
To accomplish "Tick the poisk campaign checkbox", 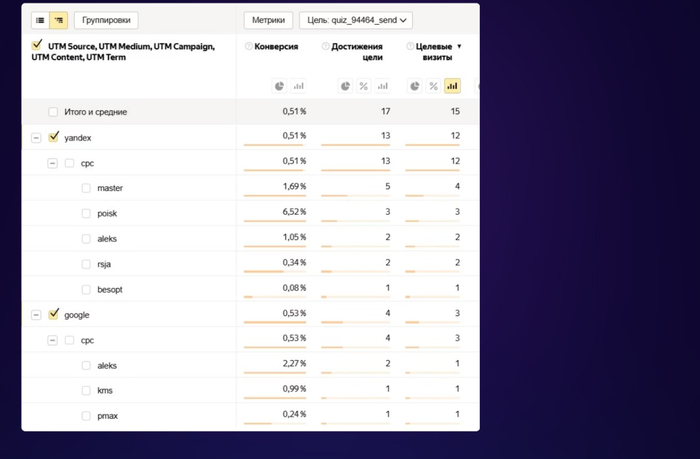I will click(86, 213).
